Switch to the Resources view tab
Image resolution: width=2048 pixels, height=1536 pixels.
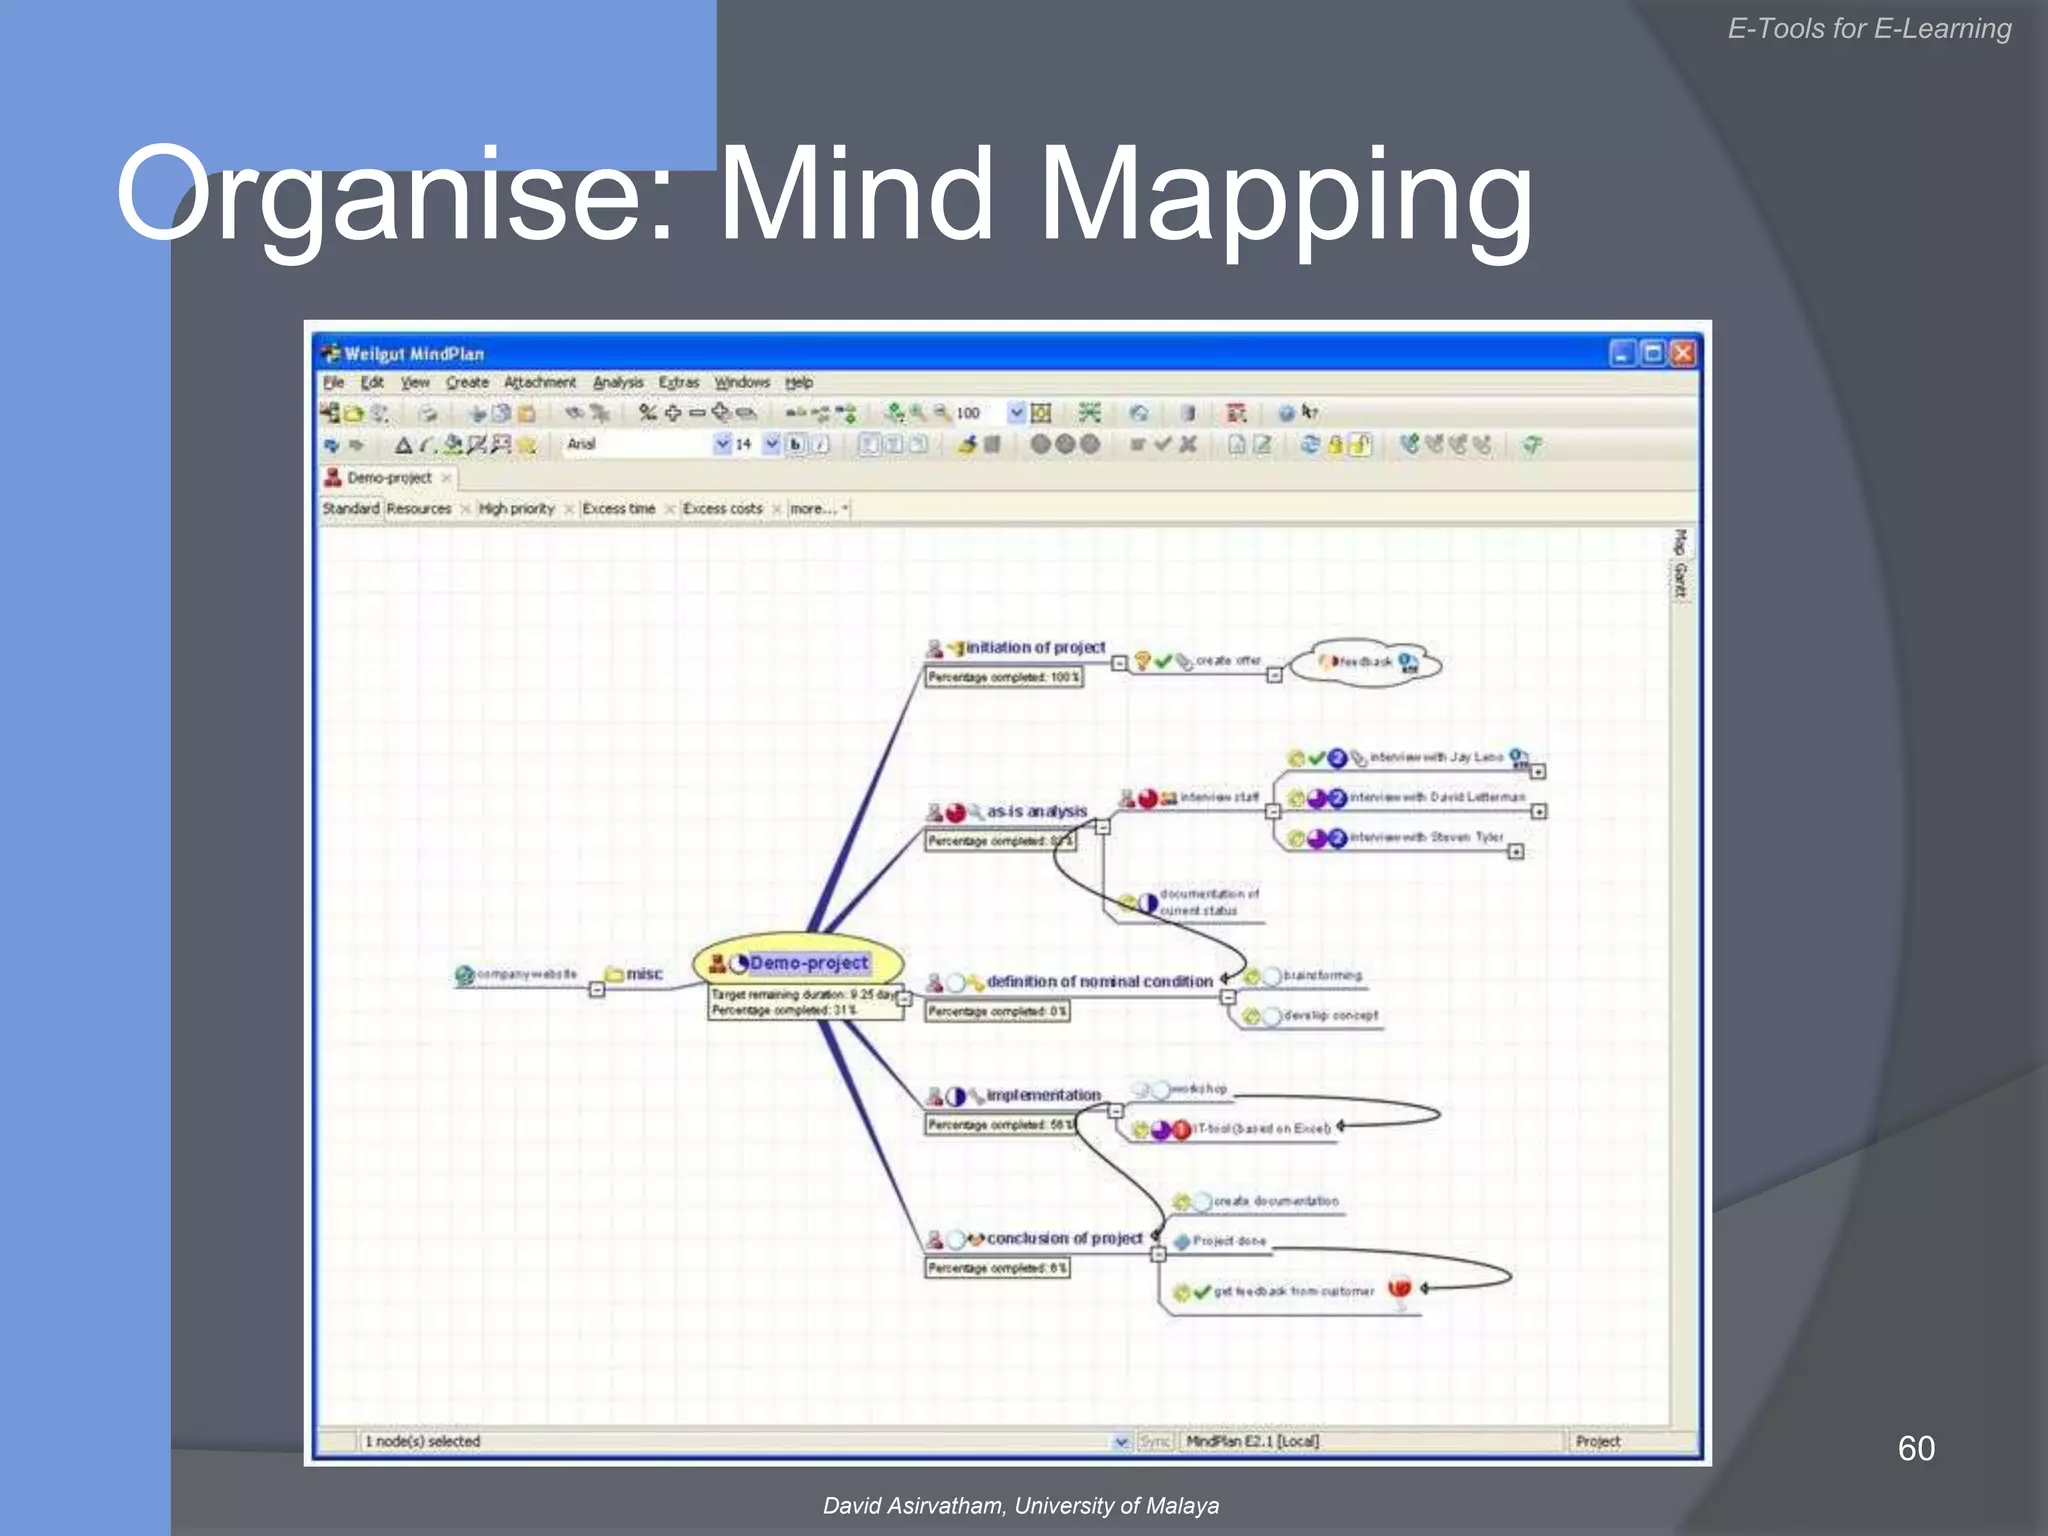419,508
